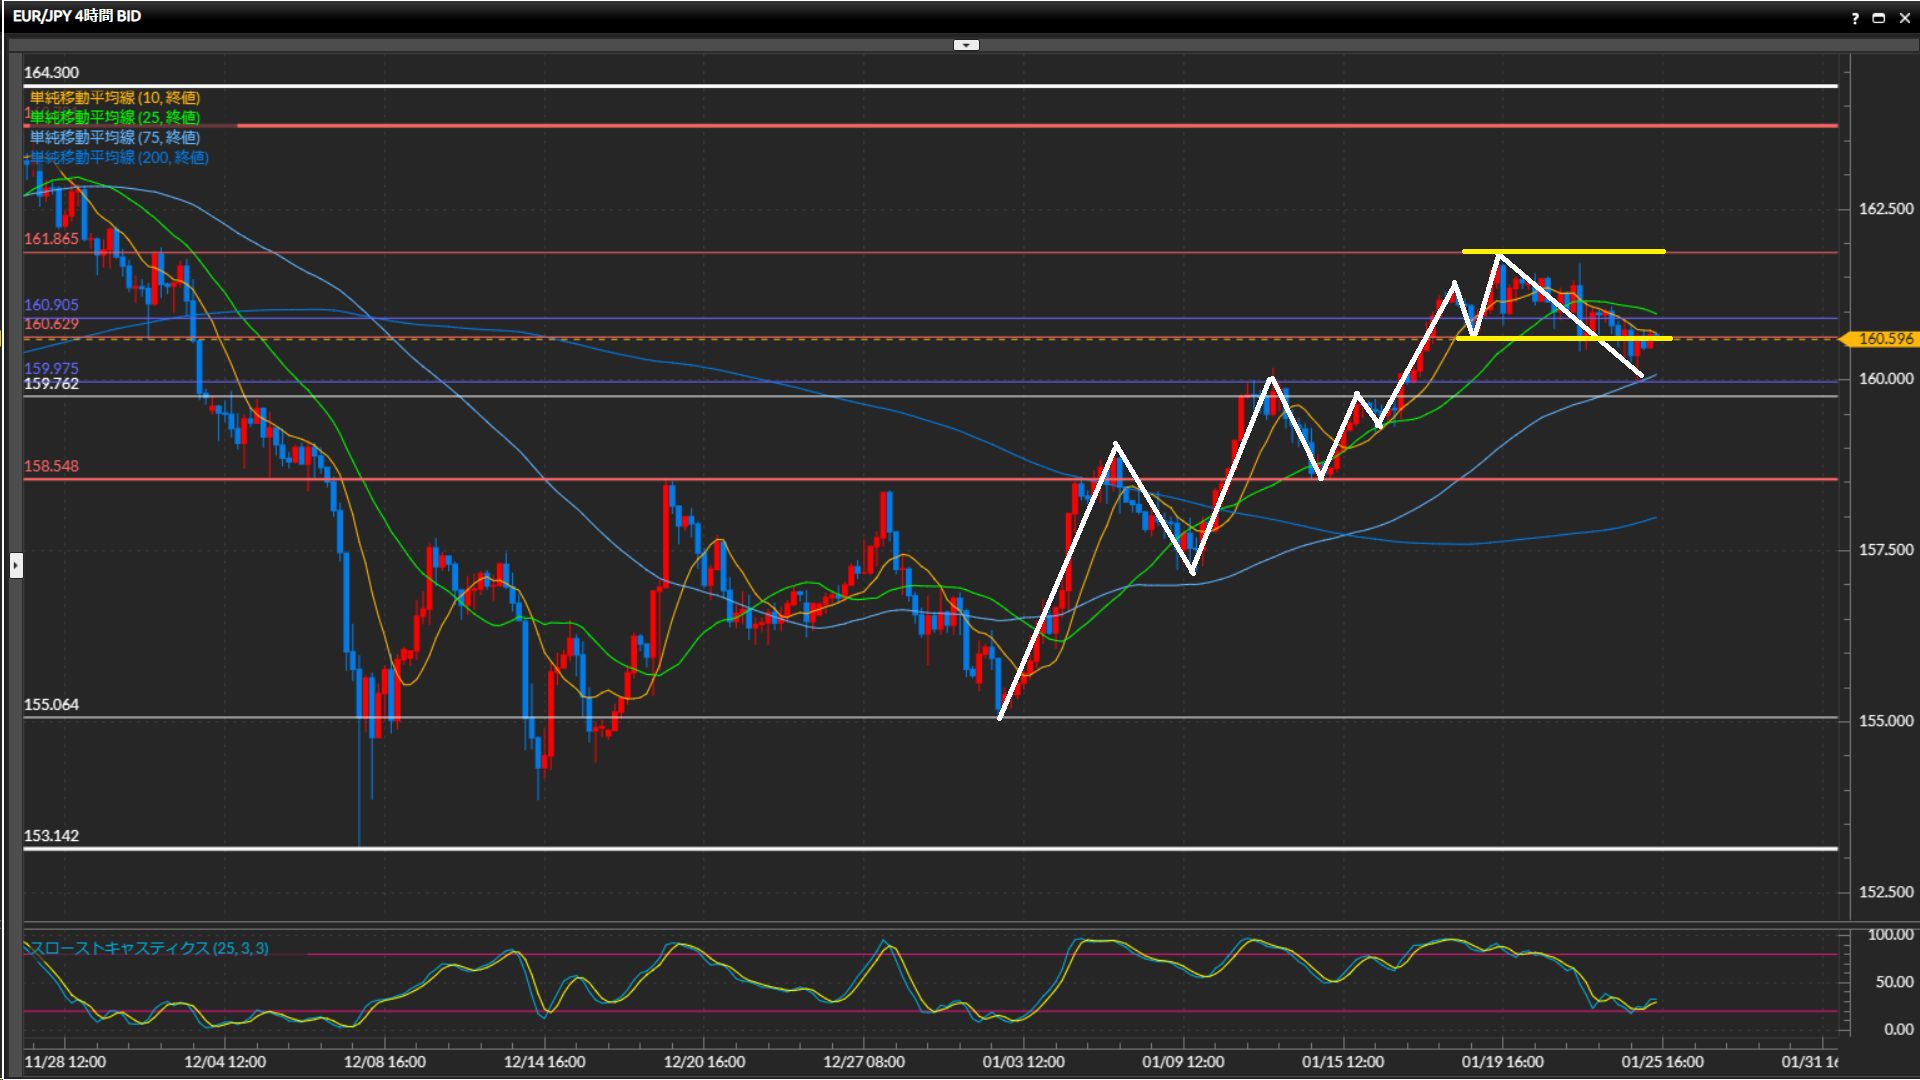Select the 153.142 white support line label
The width and height of the screenshot is (1920, 1080).
pos(51,836)
